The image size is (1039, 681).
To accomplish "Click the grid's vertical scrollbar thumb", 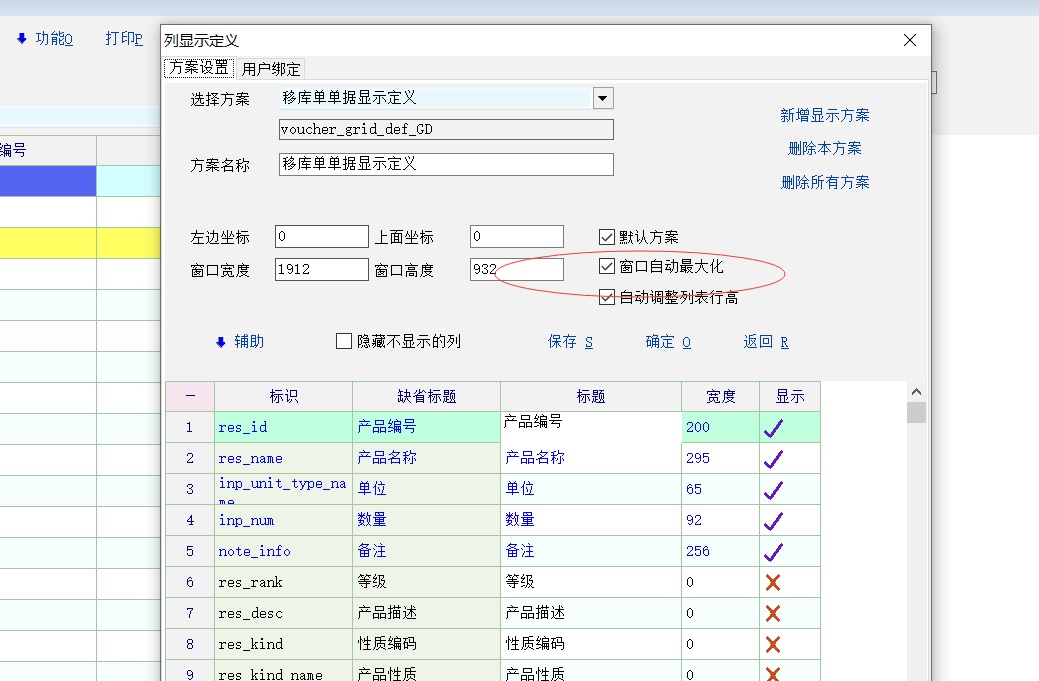I will [x=916, y=412].
